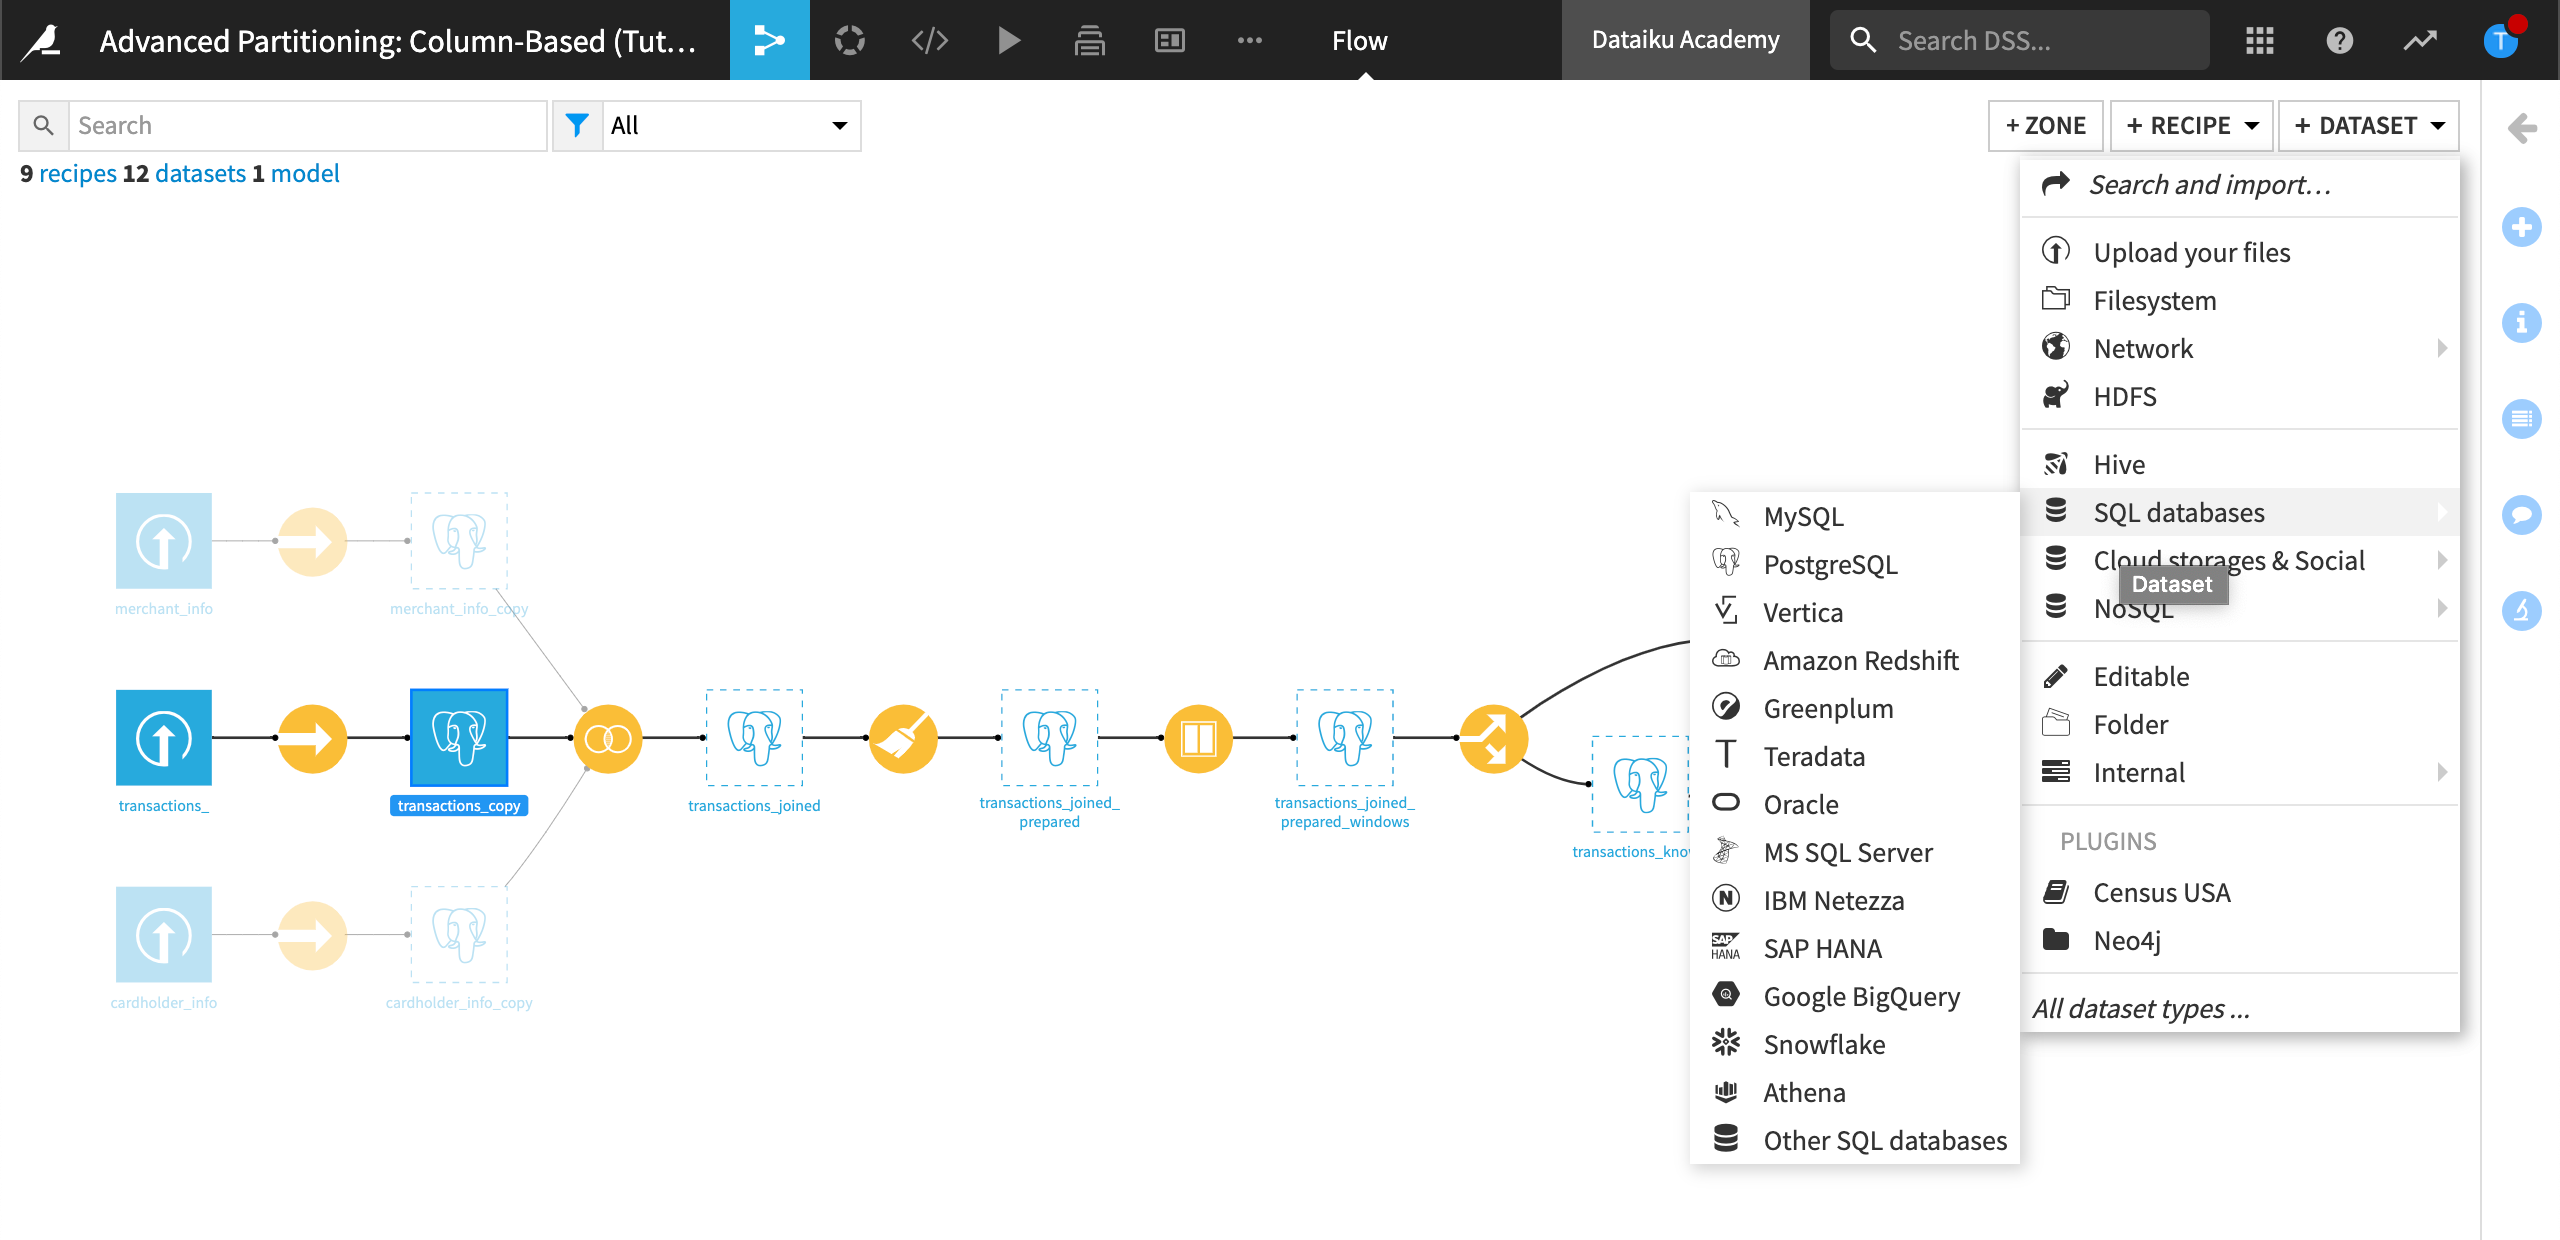Choose Snowflake from SQL databases list
2560x1240 pixels.
[1855, 1044]
